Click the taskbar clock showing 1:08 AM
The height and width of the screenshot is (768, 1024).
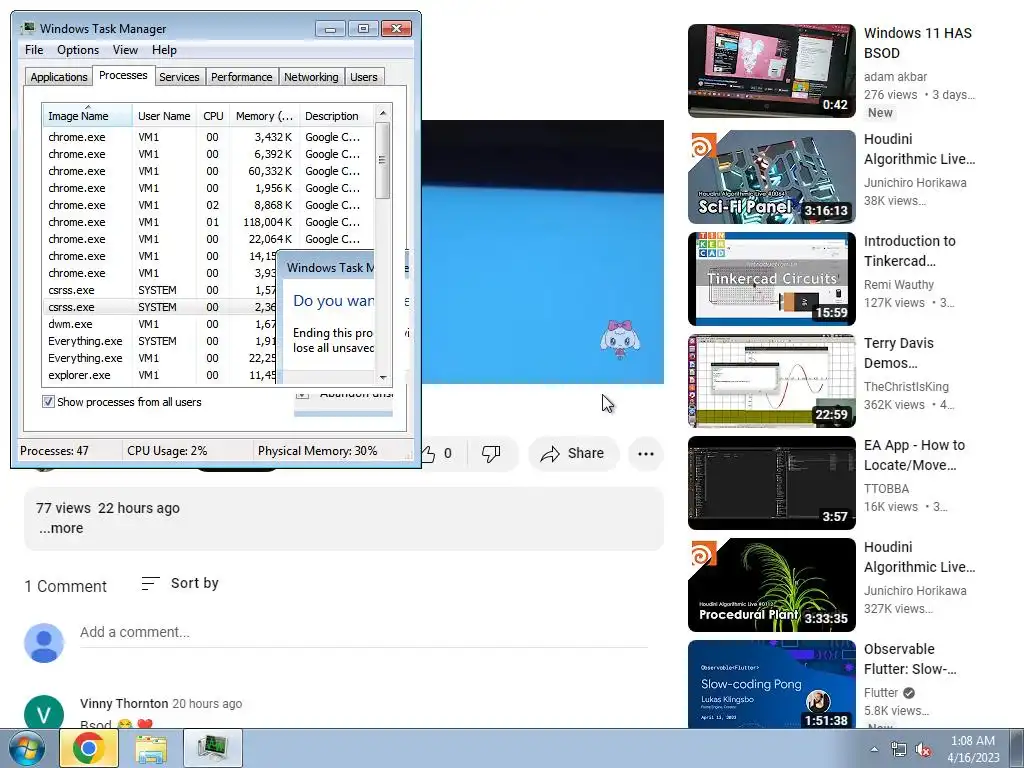click(973, 749)
